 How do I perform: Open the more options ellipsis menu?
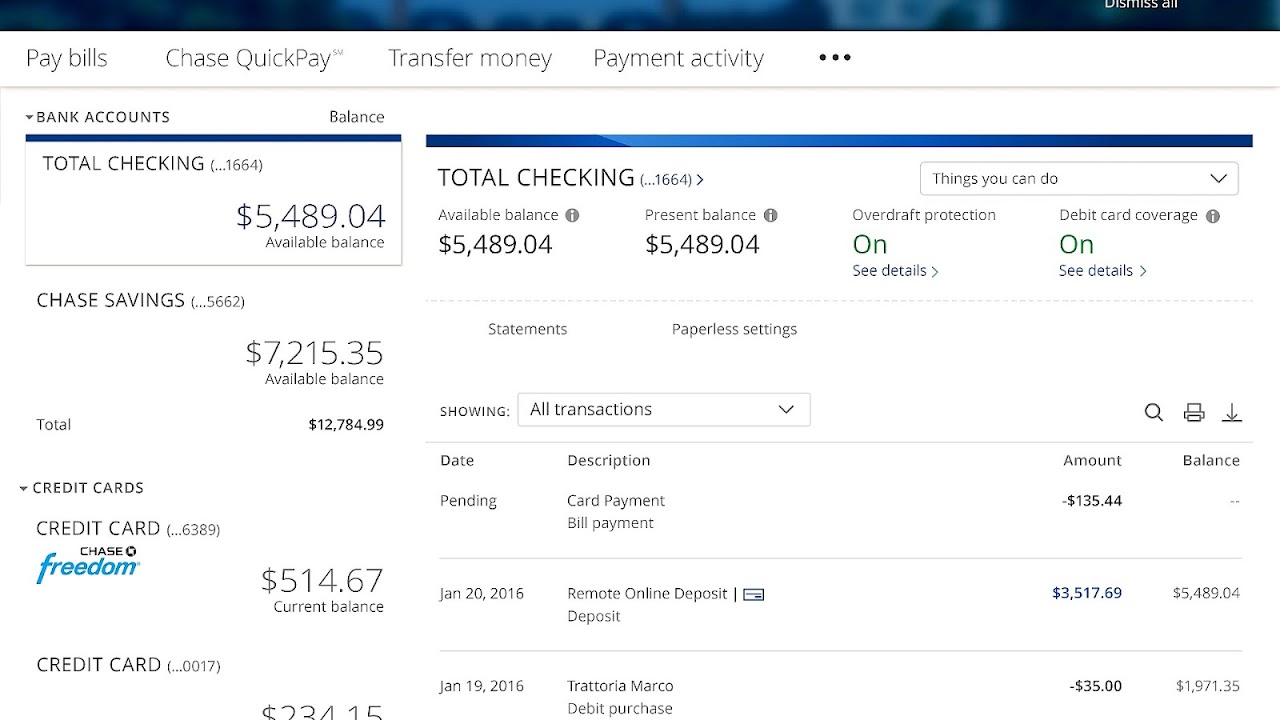834,58
